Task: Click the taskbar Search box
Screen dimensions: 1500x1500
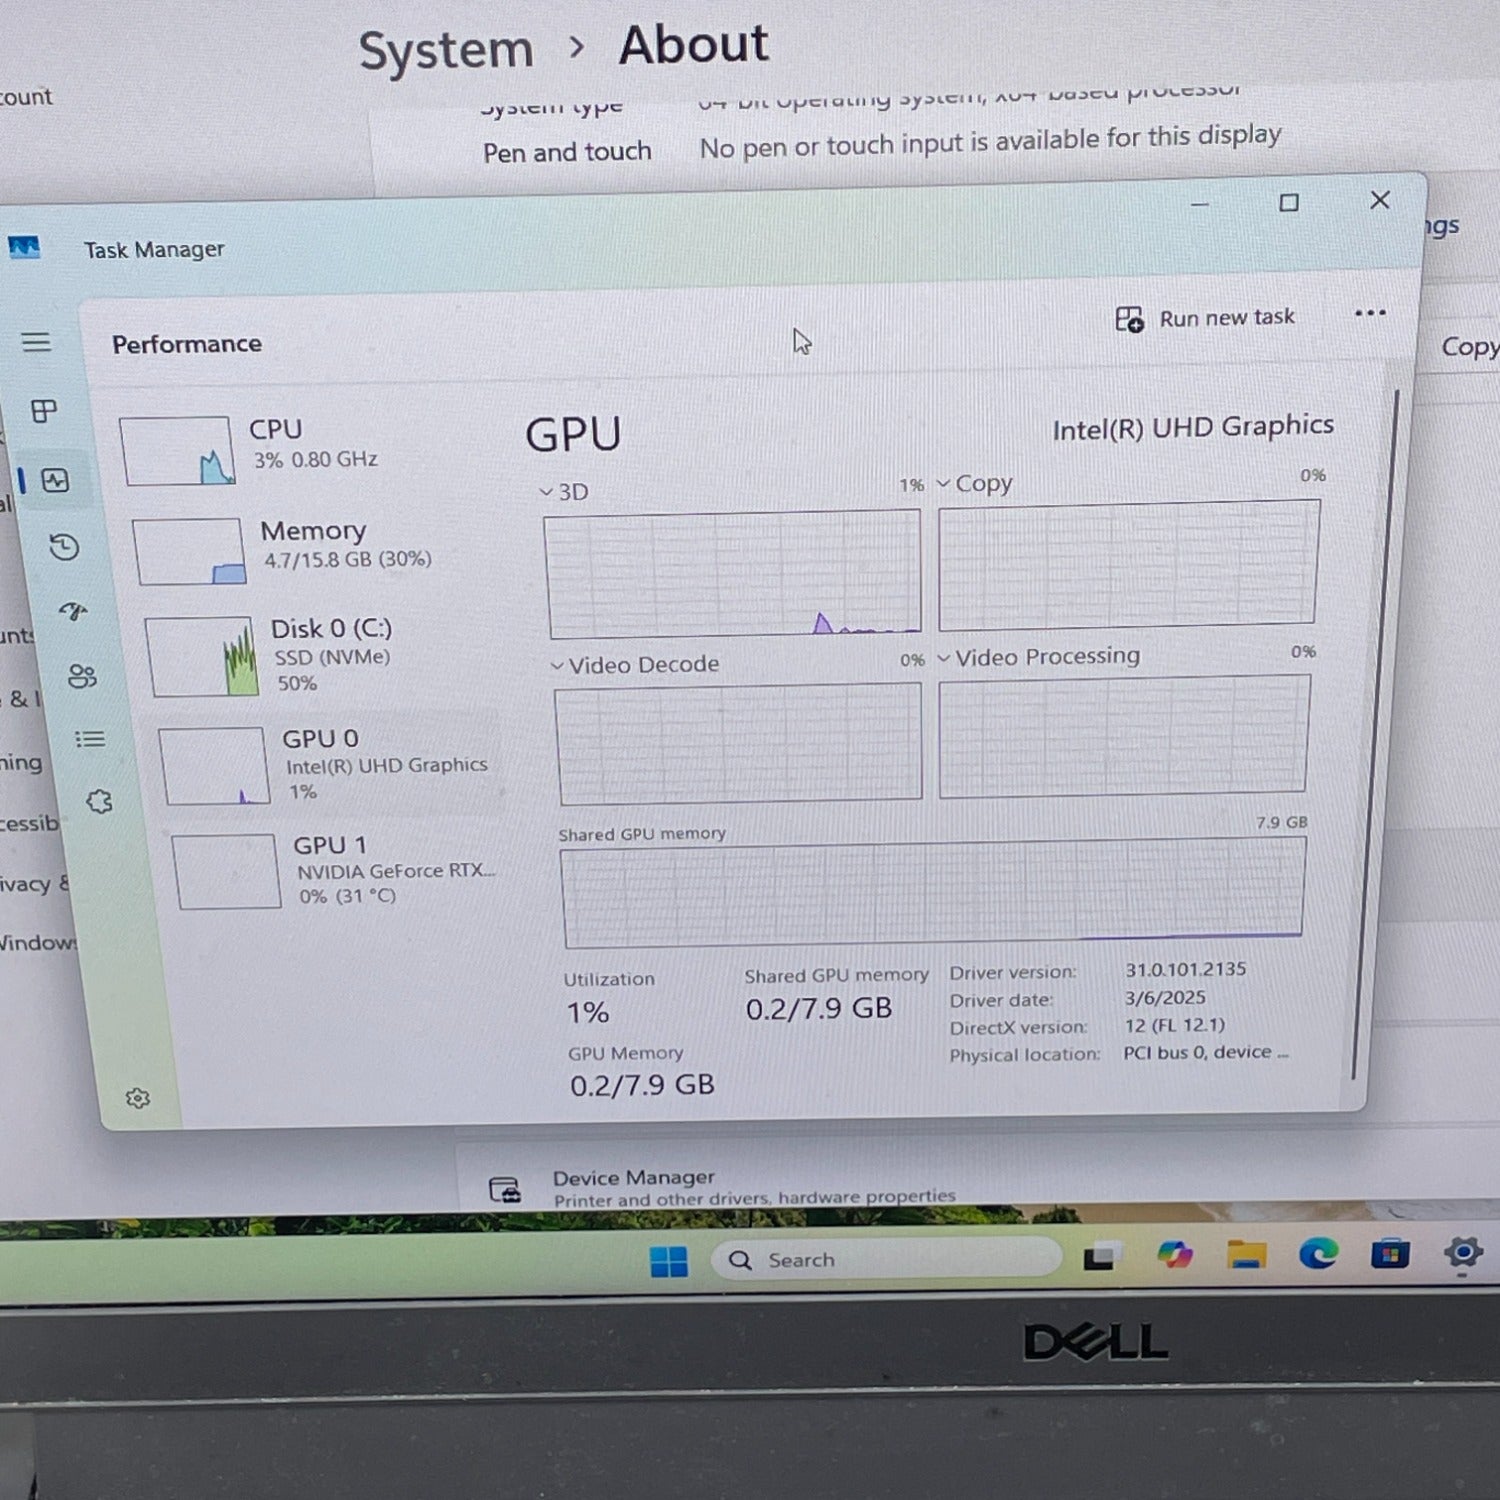Action: click(x=884, y=1259)
